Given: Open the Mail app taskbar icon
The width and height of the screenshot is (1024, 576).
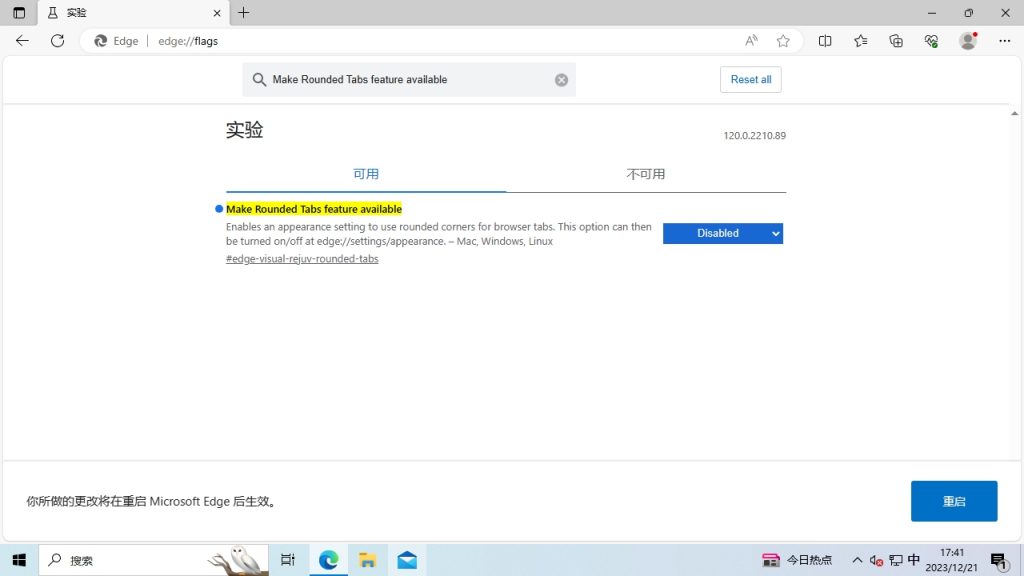Looking at the screenshot, I should pyautogui.click(x=407, y=560).
